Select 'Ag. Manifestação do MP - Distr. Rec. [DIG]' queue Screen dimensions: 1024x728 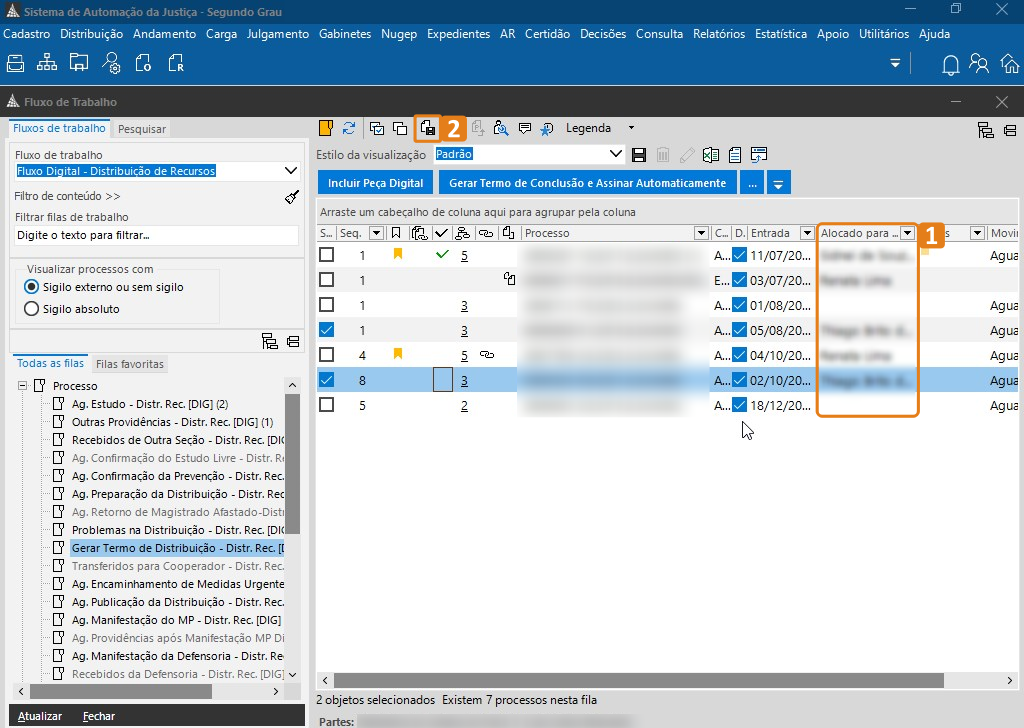[x=176, y=620]
